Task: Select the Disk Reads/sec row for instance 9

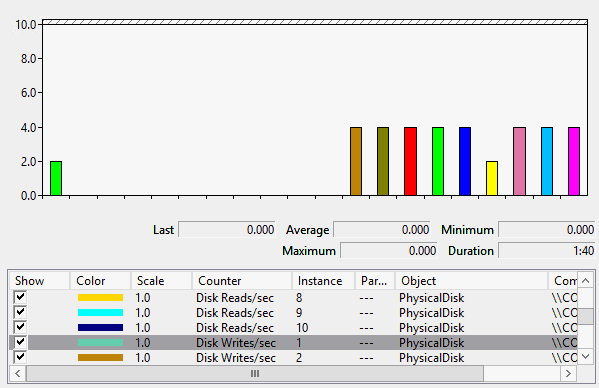Action: point(293,312)
